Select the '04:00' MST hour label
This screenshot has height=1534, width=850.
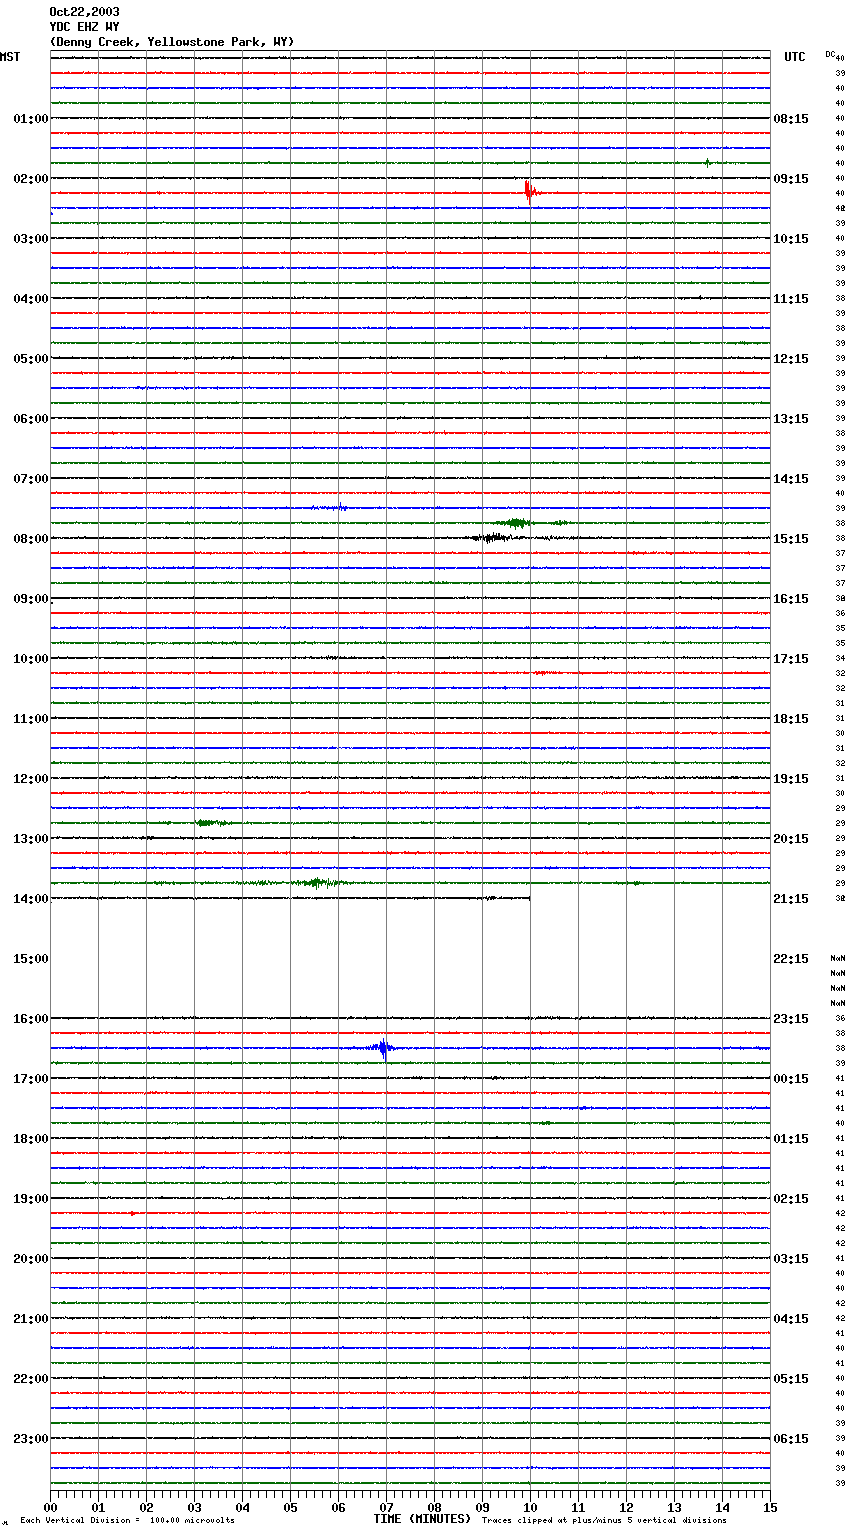coord(31,298)
